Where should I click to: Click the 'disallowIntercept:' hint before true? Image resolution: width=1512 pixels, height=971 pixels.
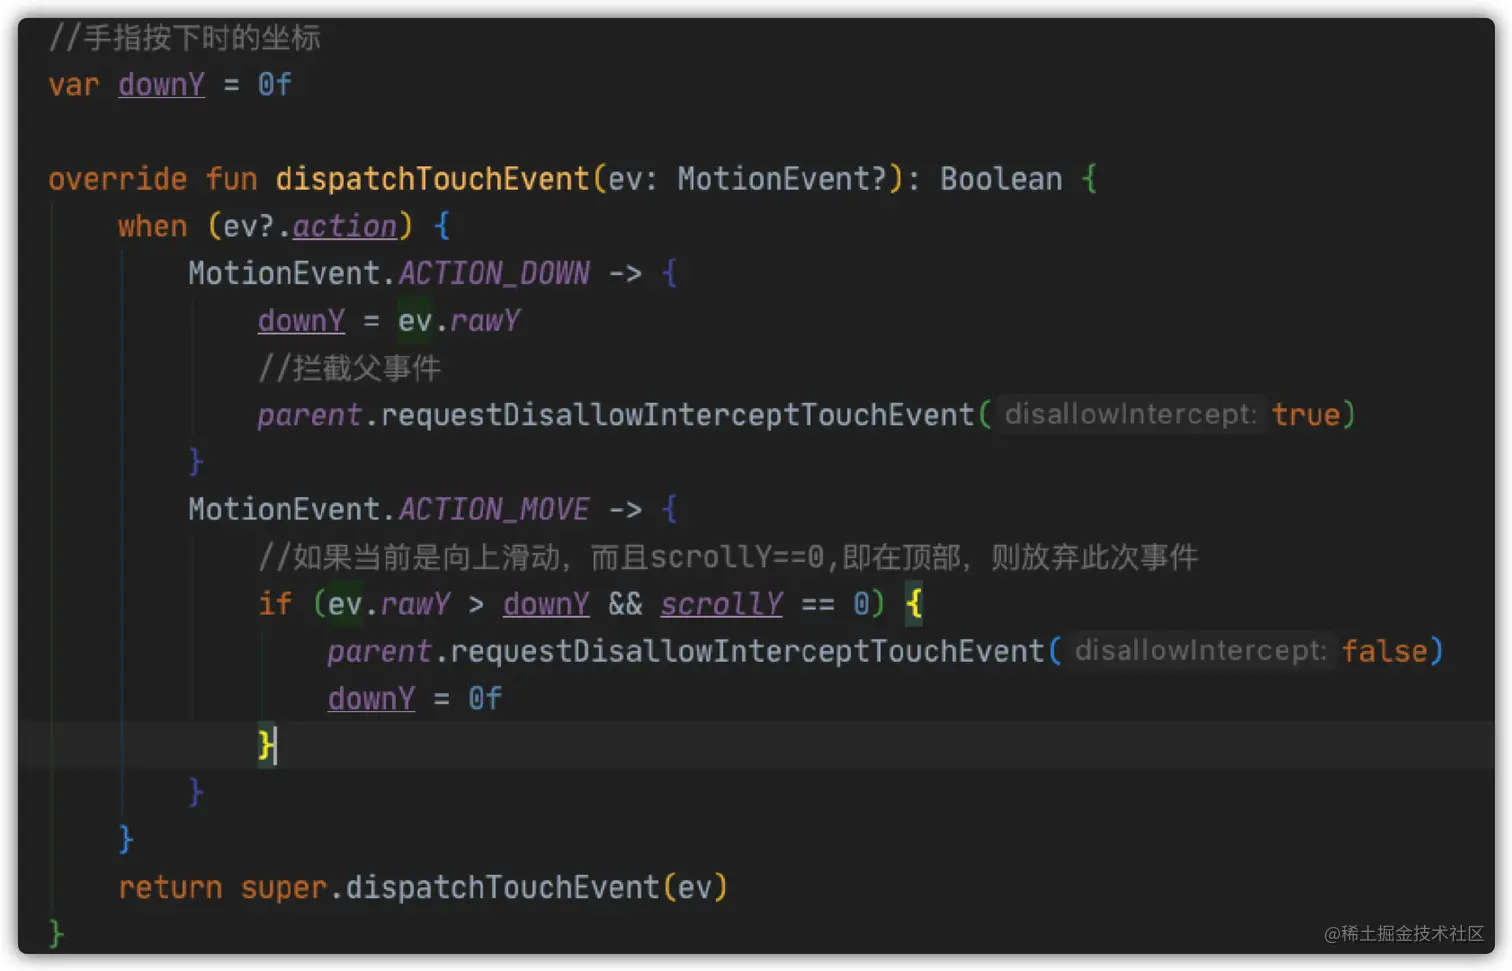[1130, 415]
